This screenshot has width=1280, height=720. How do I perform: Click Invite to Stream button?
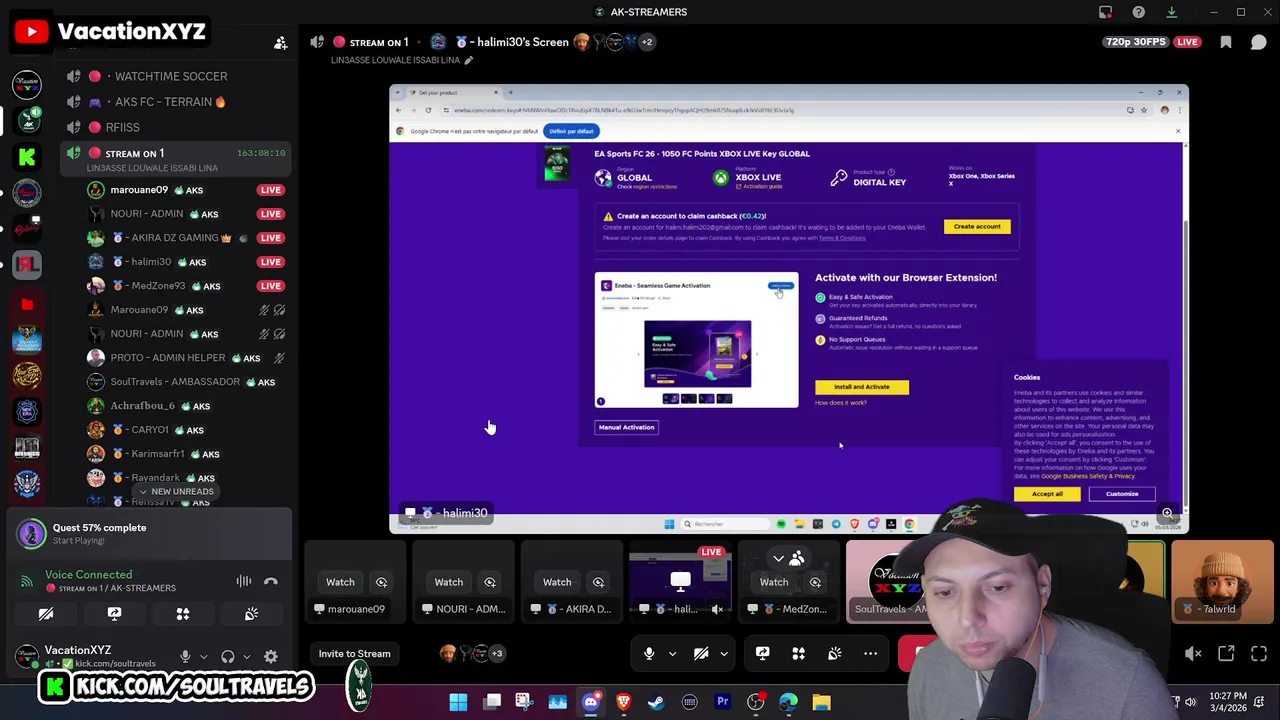354,654
